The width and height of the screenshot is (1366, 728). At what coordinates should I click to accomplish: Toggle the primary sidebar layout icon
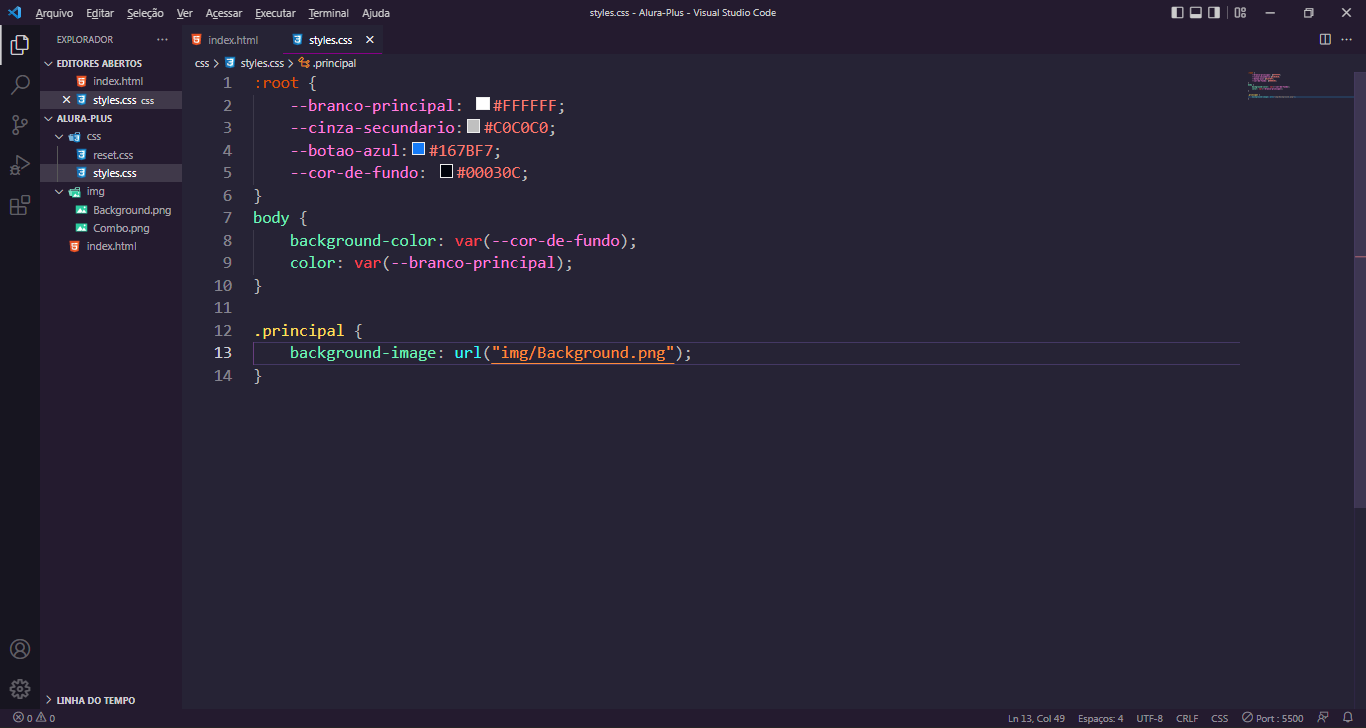tap(1177, 13)
